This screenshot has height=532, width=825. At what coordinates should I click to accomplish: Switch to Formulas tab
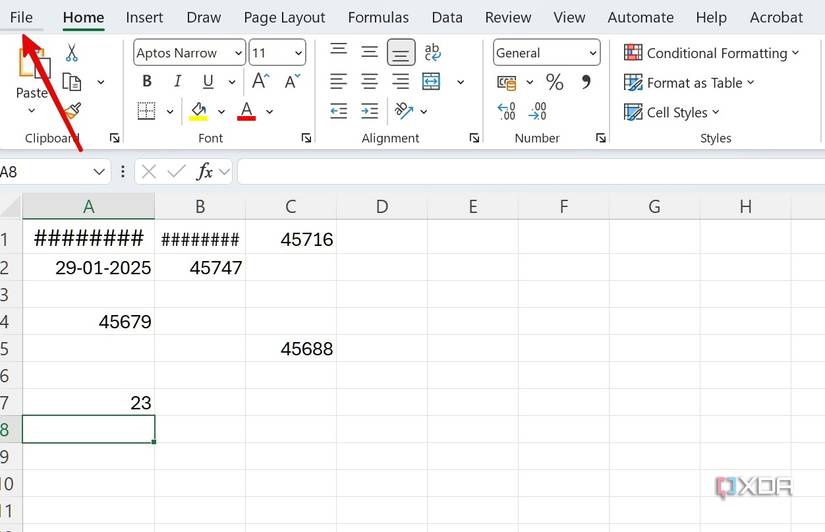coord(378,17)
